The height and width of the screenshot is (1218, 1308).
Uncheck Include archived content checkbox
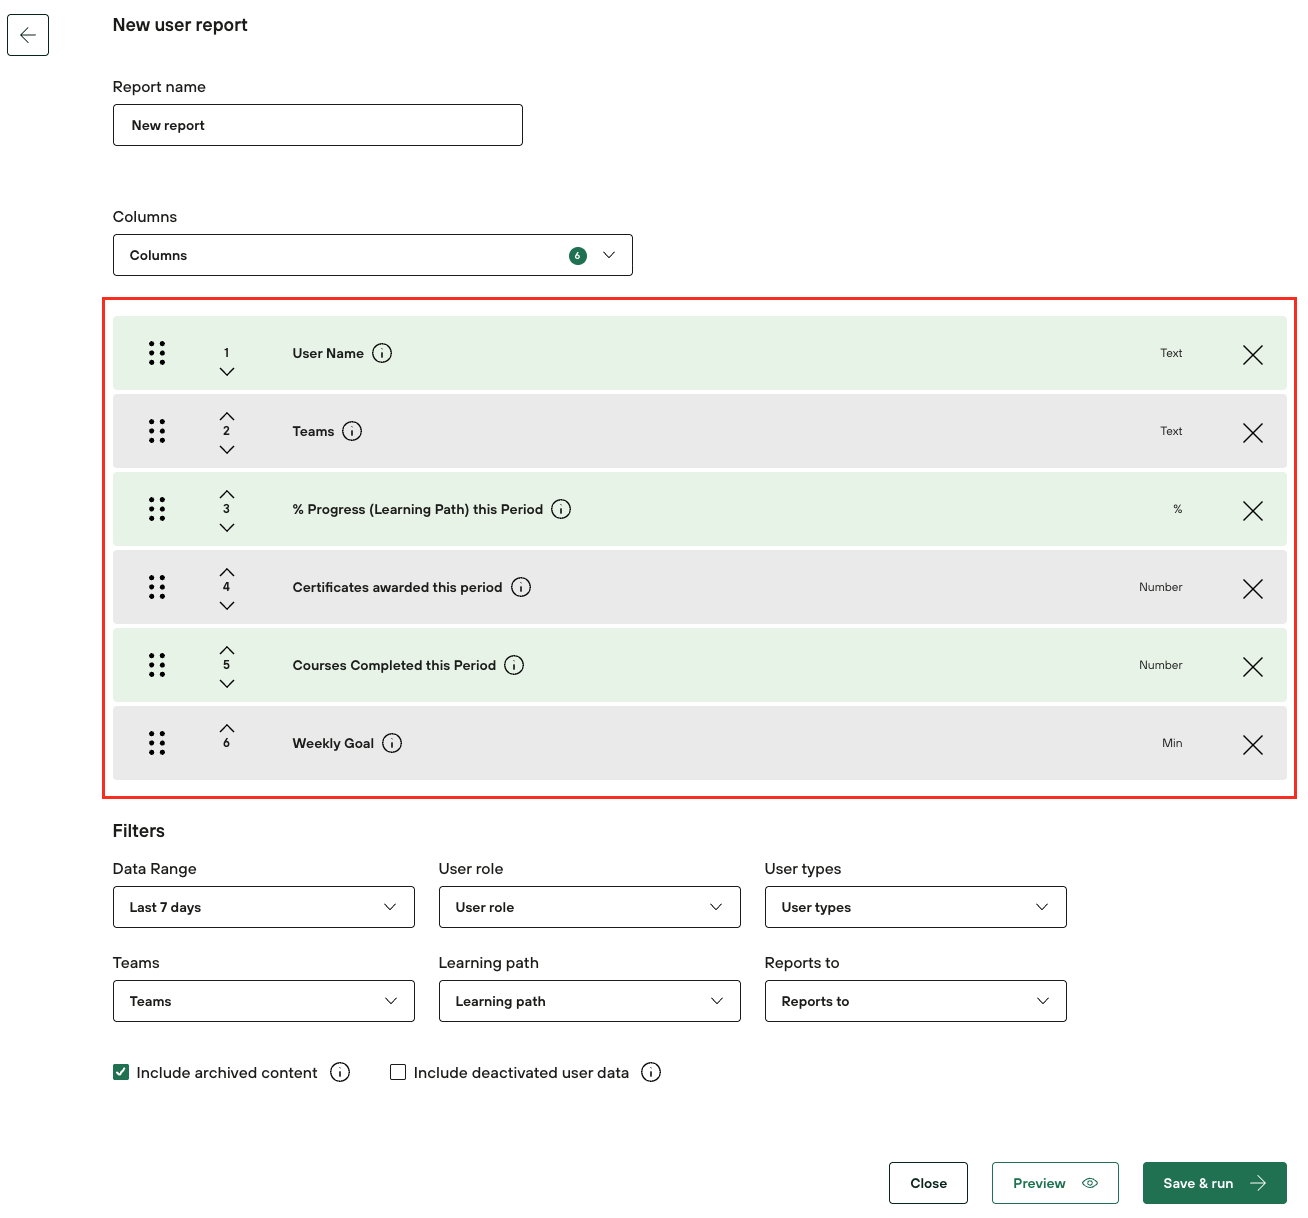pyautogui.click(x=121, y=1072)
